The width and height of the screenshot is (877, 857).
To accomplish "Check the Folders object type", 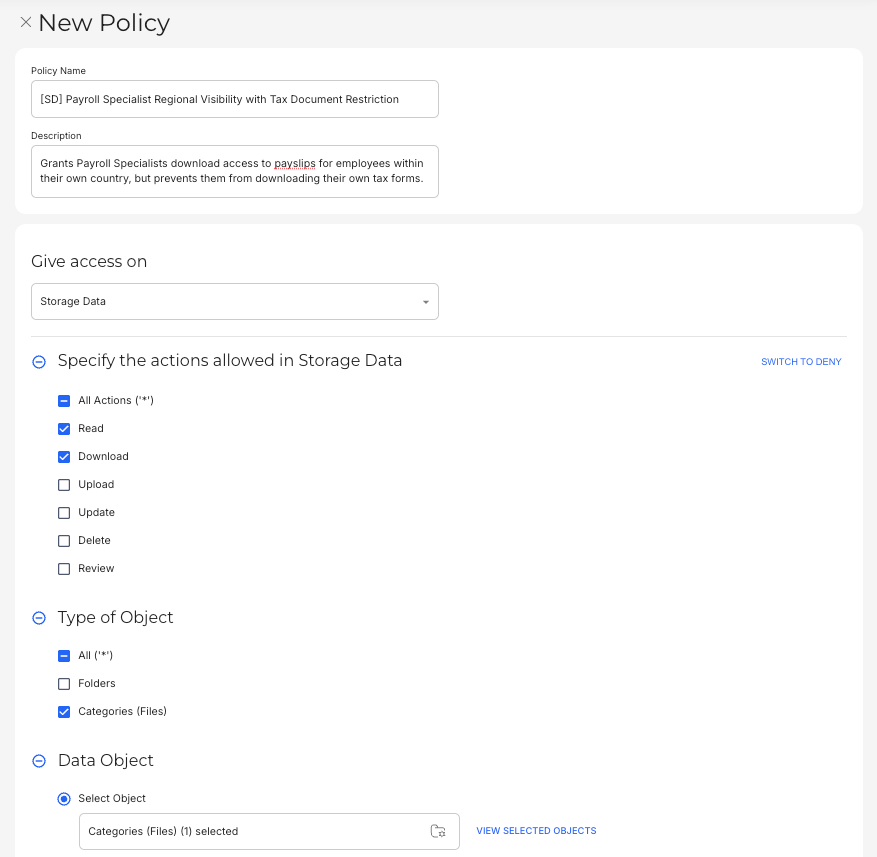I will tap(64, 683).
